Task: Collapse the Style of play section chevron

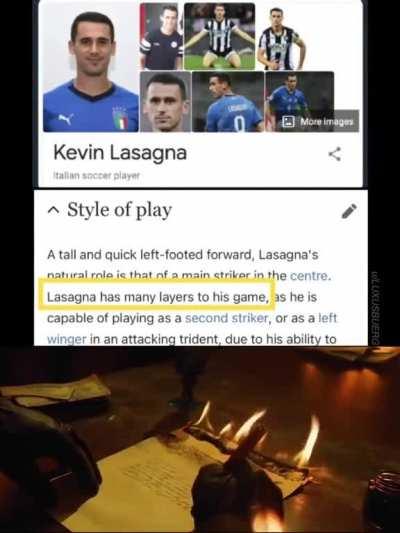Action: (53, 211)
